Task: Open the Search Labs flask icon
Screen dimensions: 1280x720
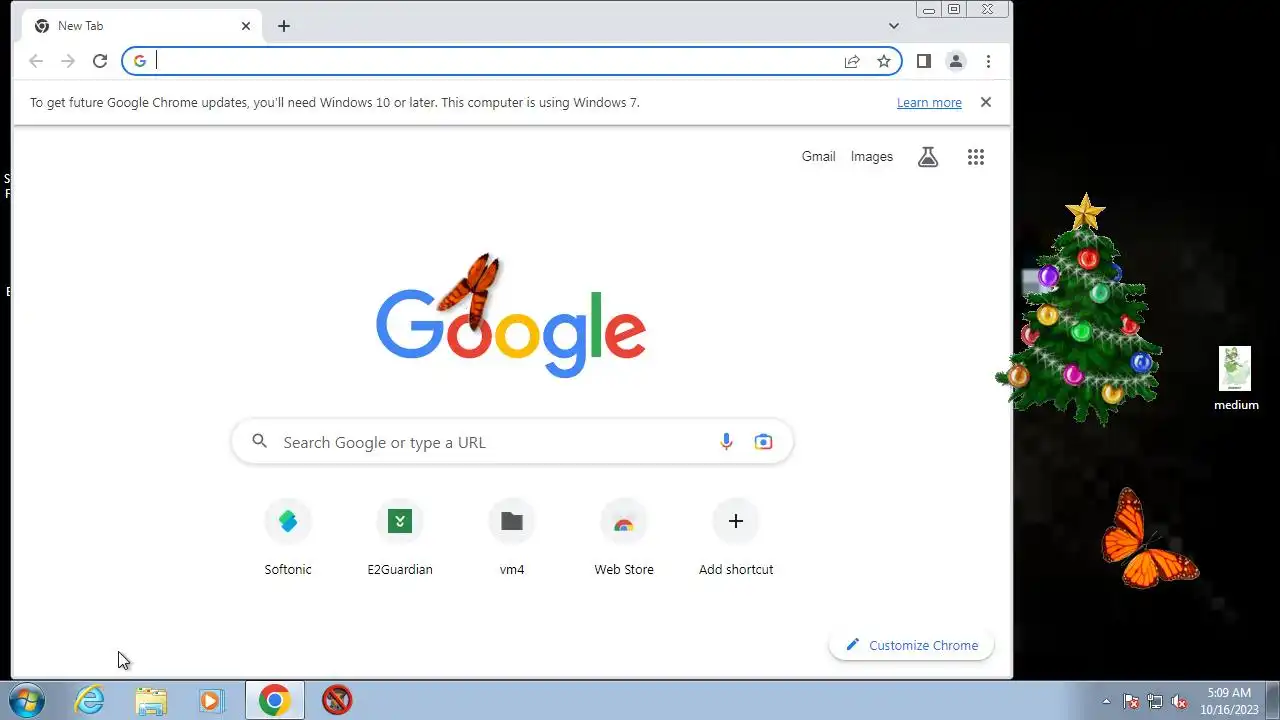Action: (x=928, y=157)
